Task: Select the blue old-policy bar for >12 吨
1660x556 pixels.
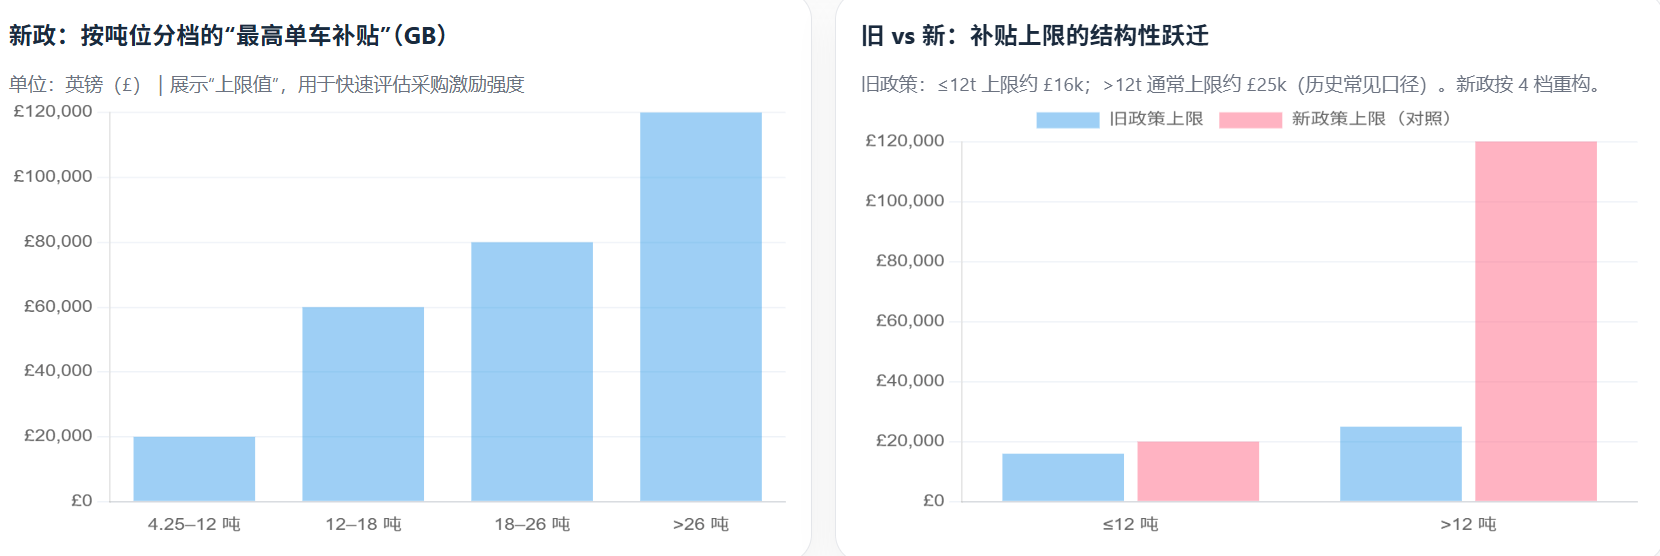Action: click(1401, 464)
